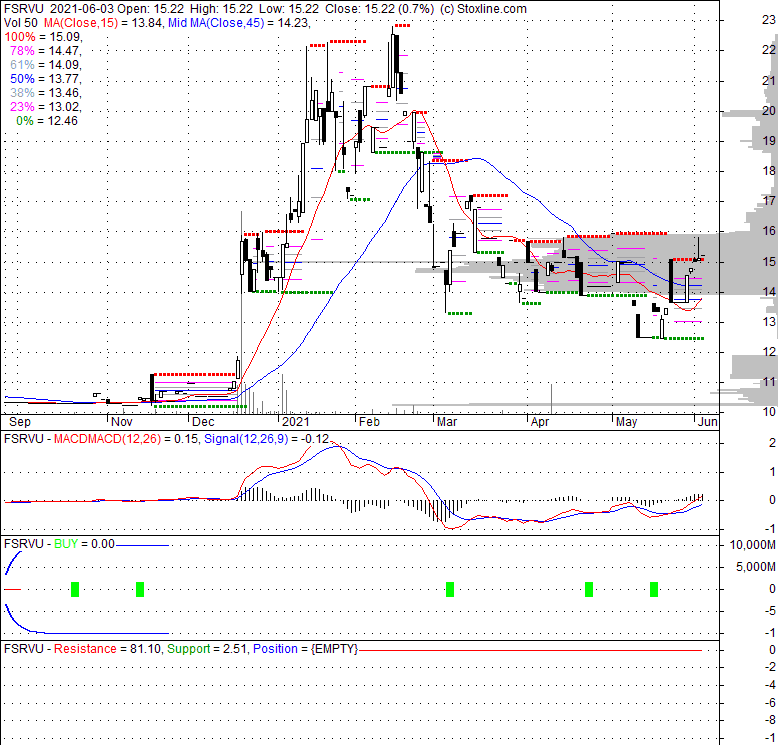Click the 'Signal(12,26,9) = -0.12' label
The width and height of the screenshot is (780, 745).
267,439
